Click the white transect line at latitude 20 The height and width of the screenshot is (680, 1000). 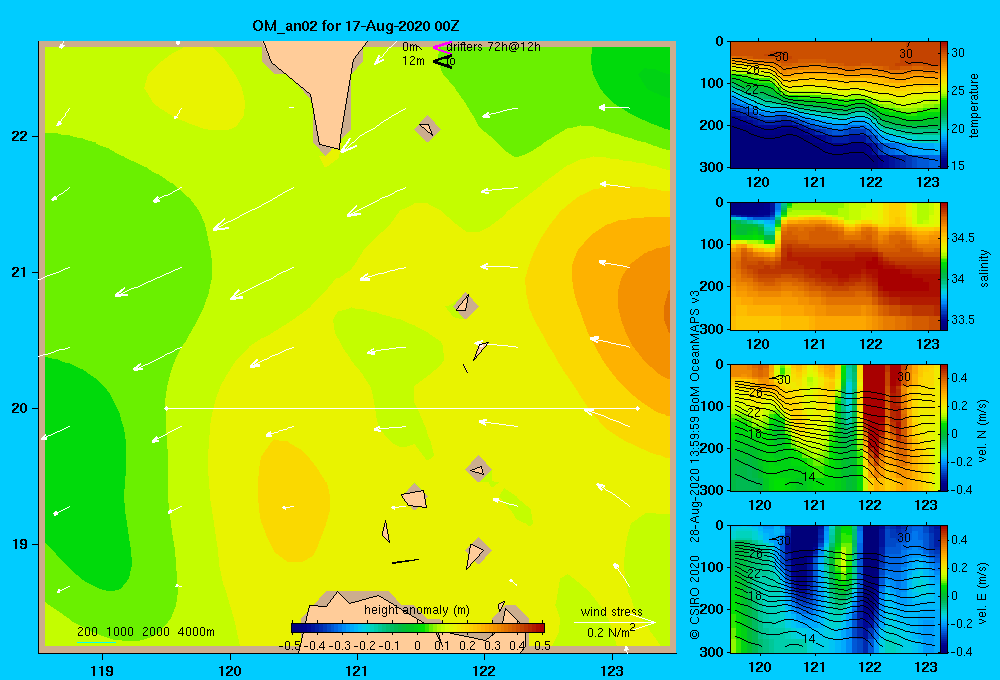[402, 408]
